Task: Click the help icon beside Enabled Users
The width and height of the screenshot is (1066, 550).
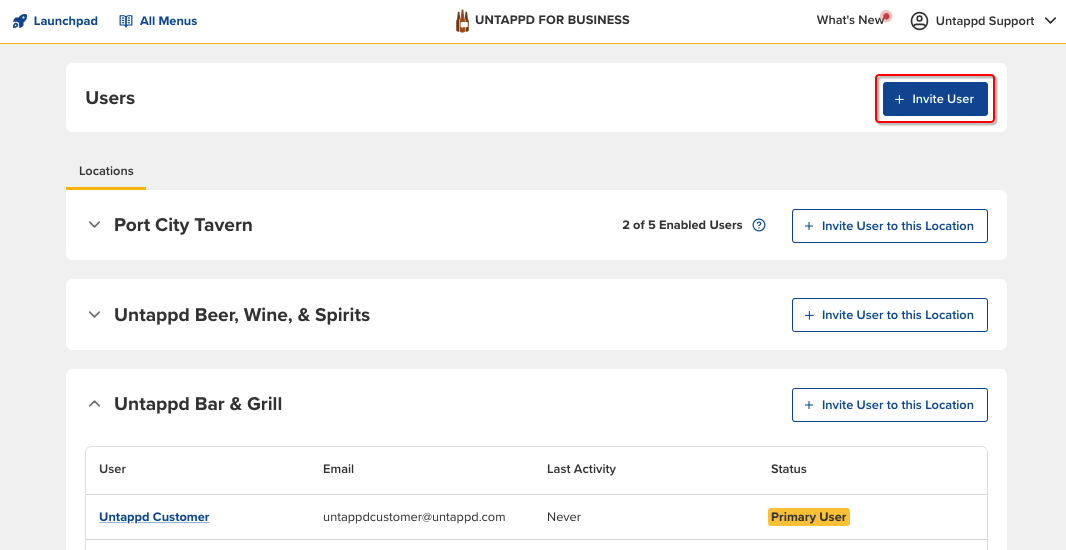Action: [759, 225]
